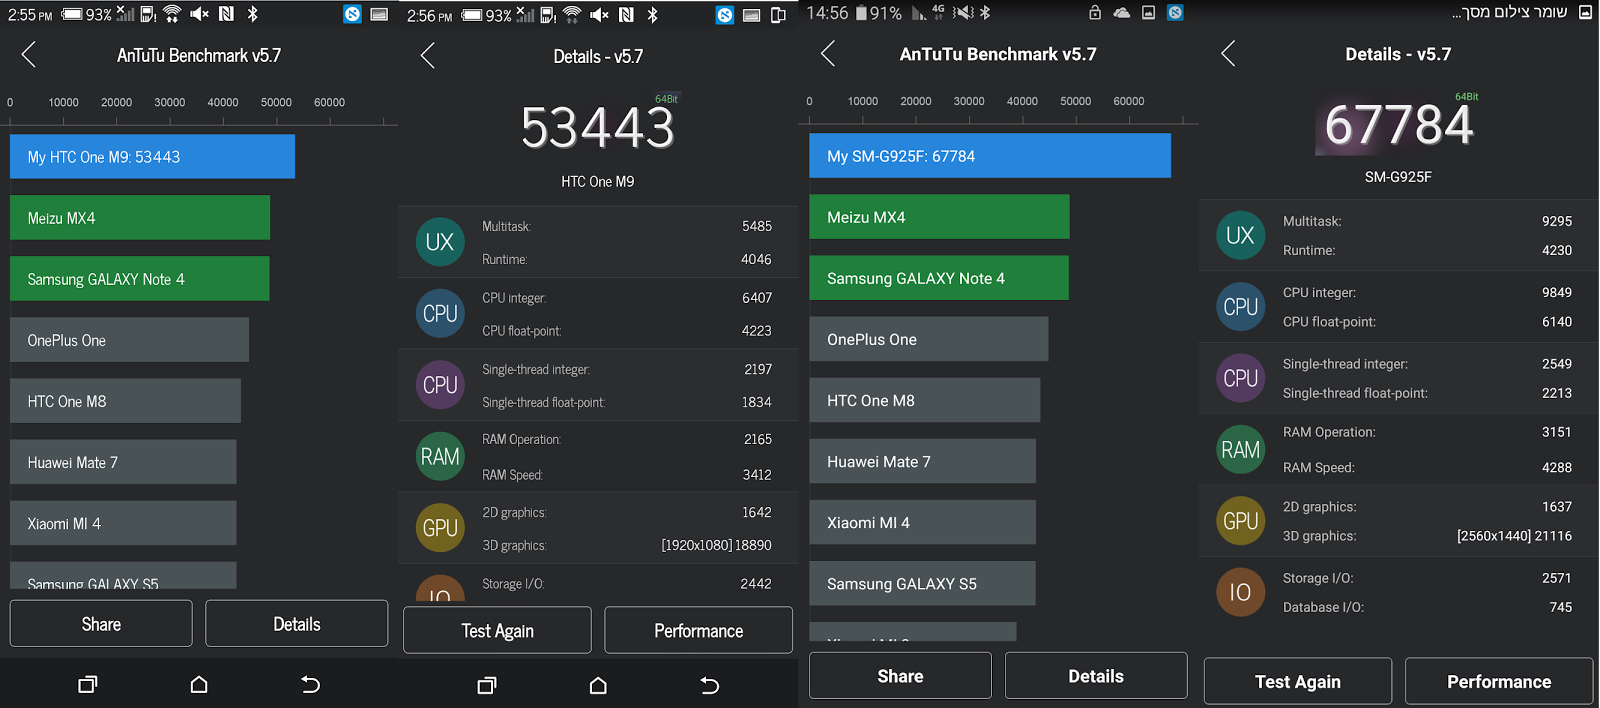The height and width of the screenshot is (708, 1600).
Task: Tap 'Multitask: 5485' row on HTC details
Action: (x=626, y=226)
